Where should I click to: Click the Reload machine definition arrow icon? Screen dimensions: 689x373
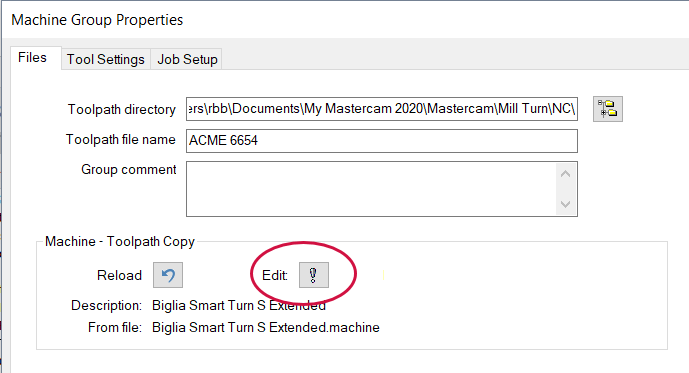click(x=168, y=275)
